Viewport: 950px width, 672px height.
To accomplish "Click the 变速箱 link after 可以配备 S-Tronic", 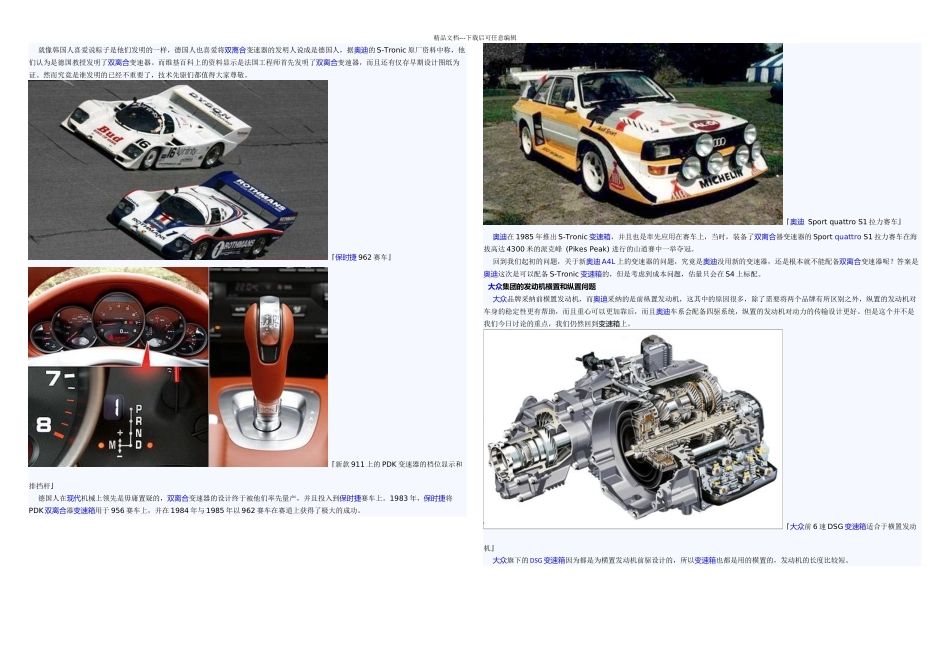I will (x=591, y=274).
